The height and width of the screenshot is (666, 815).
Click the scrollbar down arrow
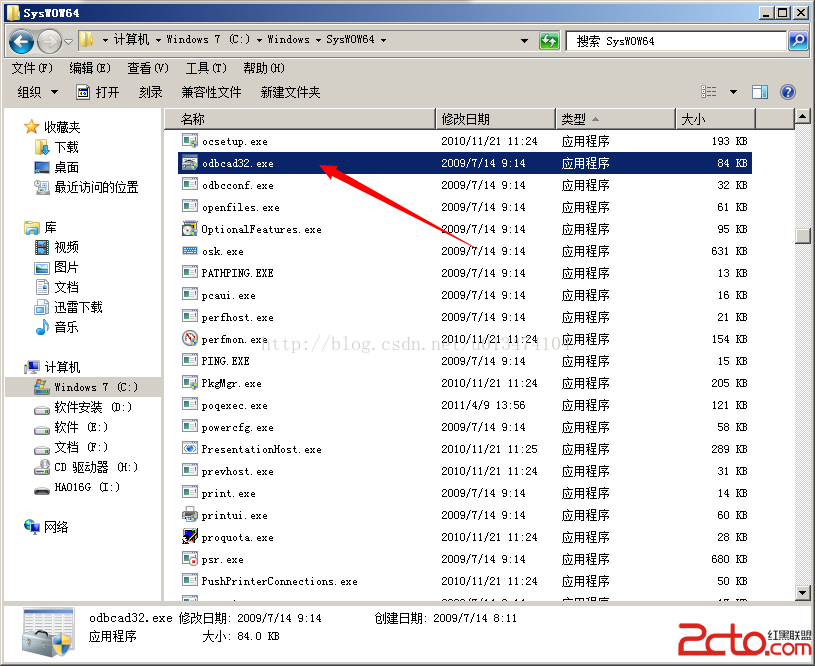[802, 592]
